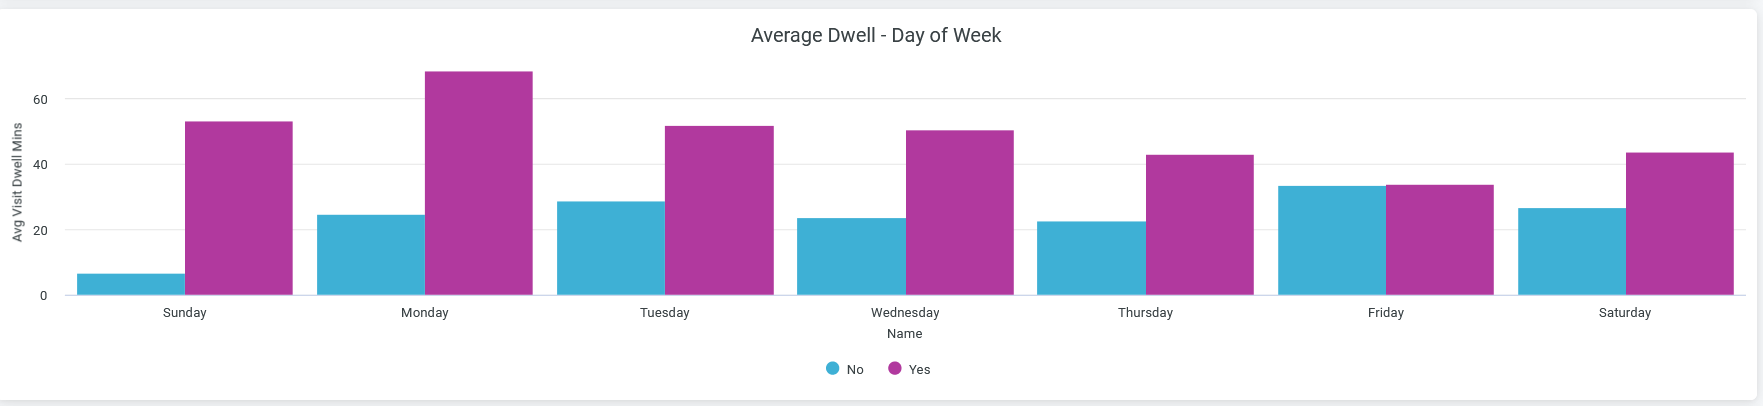Select Saturday's purple Yes bar
The height and width of the screenshot is (406, 1763).
point(1680,224)
